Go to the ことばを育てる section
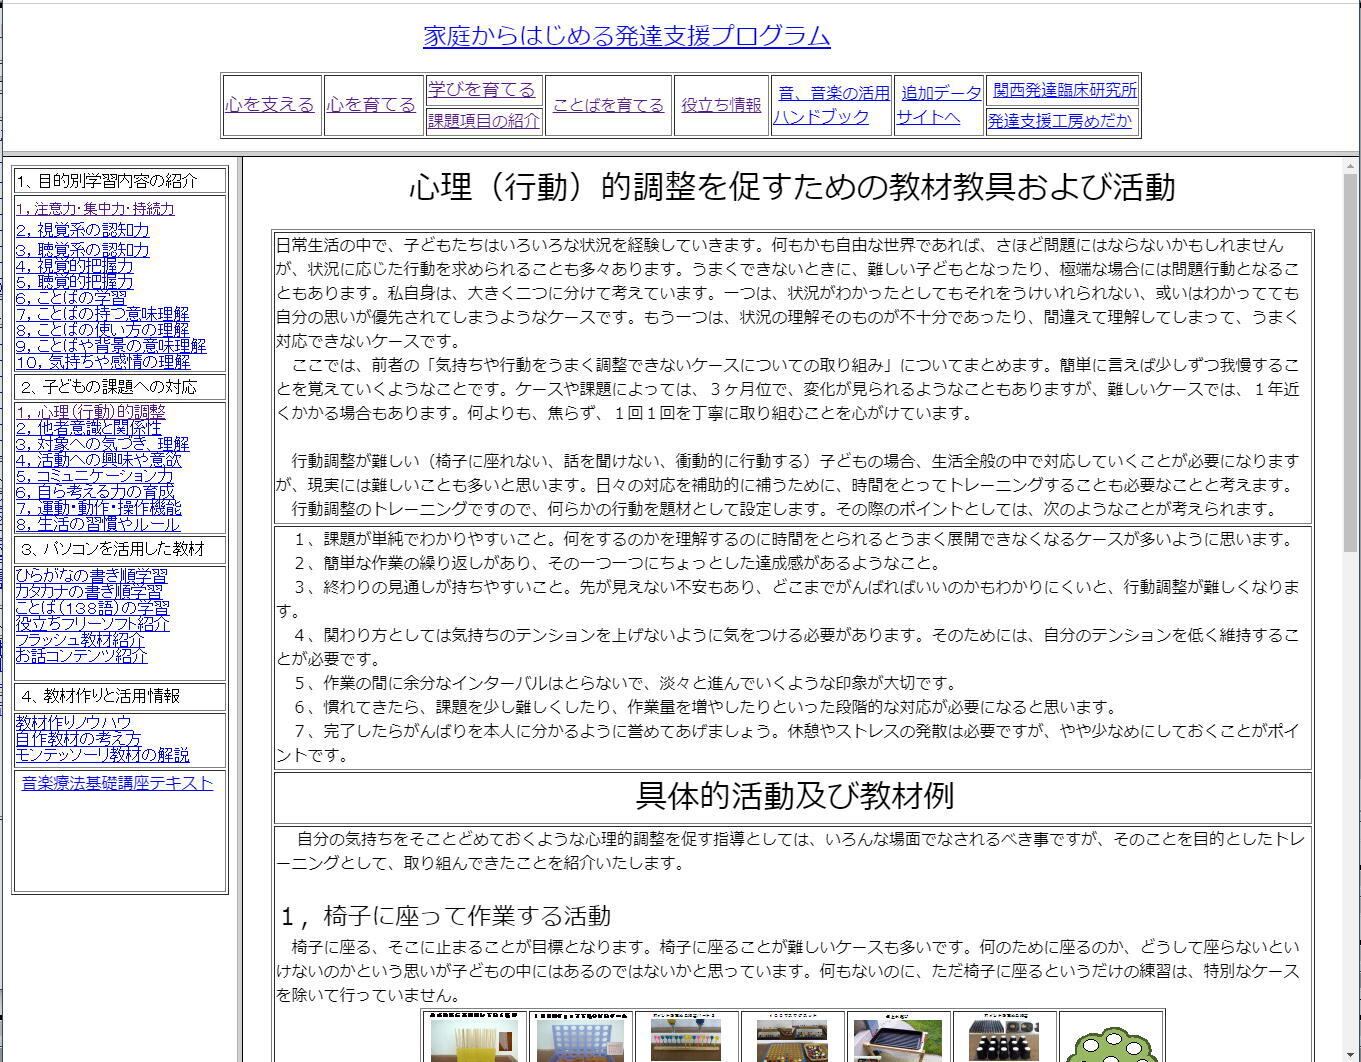Viewport: 1361px width, 1062px height. coord(608,104)
